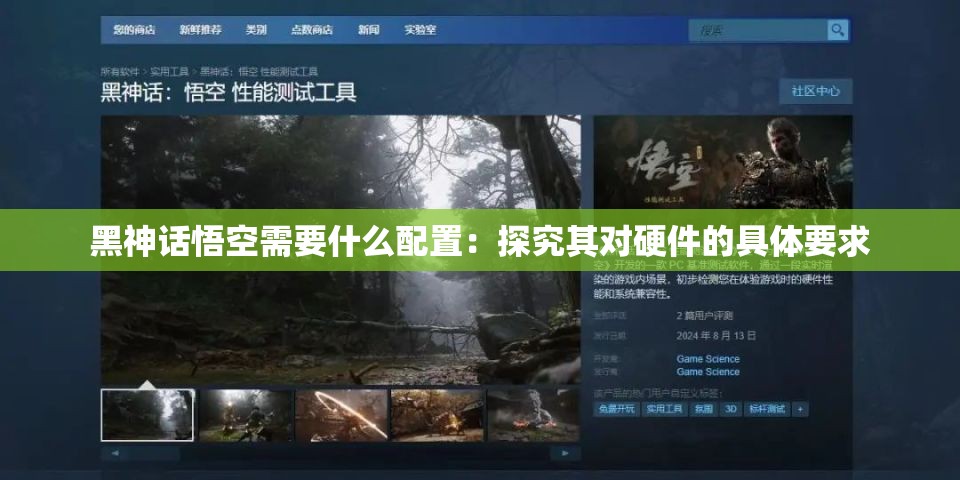Screen dimensions: 960x480
Task: Select the 标杆测试 tag
Action: [x=766, y=409]
